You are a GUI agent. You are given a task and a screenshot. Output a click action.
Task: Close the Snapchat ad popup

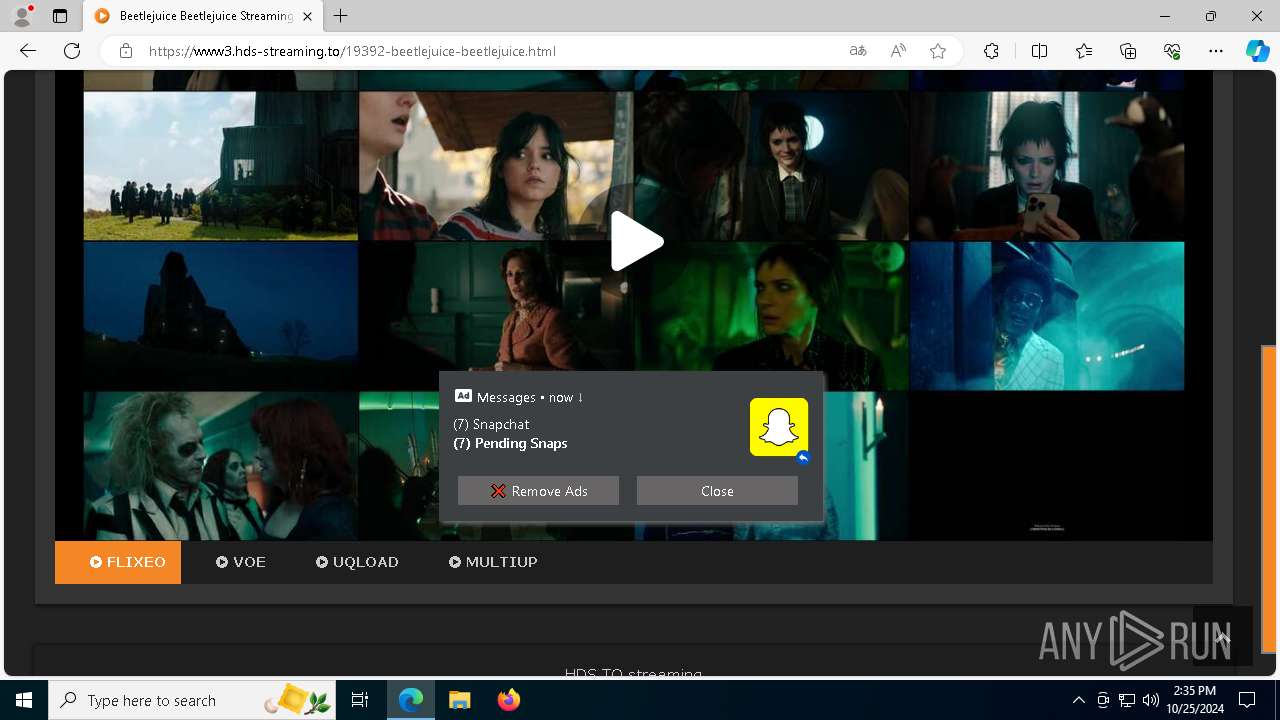coord(717,491)
